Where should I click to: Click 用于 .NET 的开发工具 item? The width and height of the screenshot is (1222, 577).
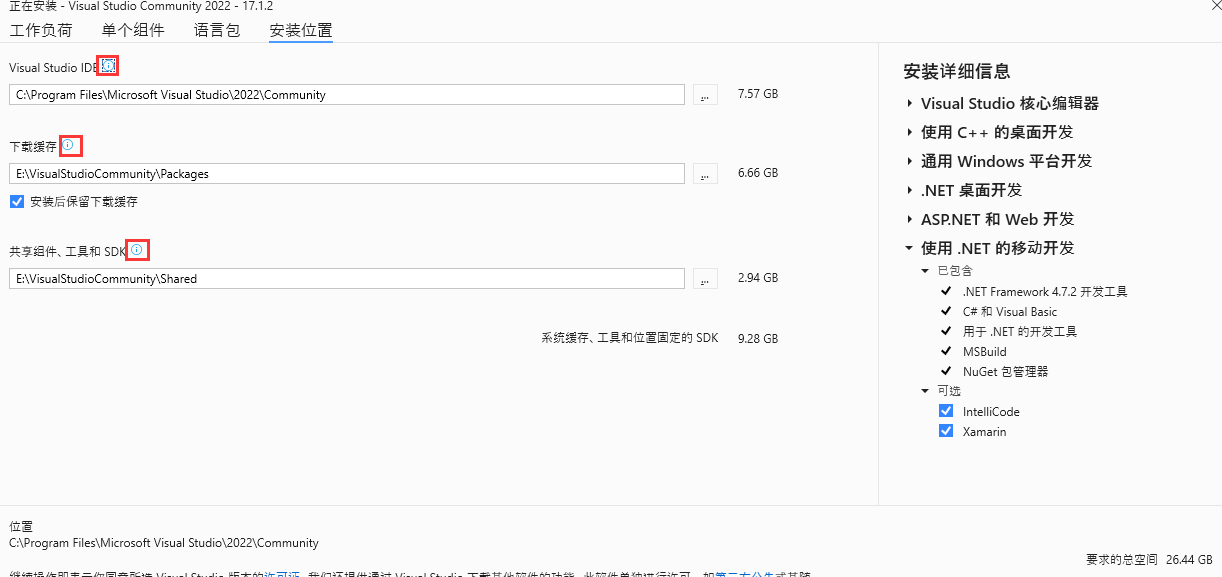coord(1020,331)
